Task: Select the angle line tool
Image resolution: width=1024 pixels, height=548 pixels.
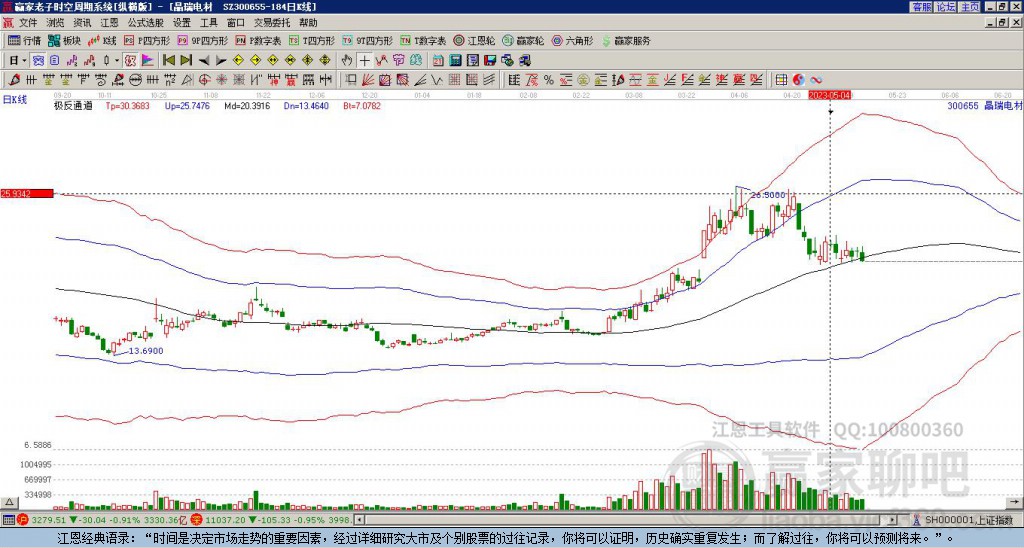Action: click(x=421, y=80)
